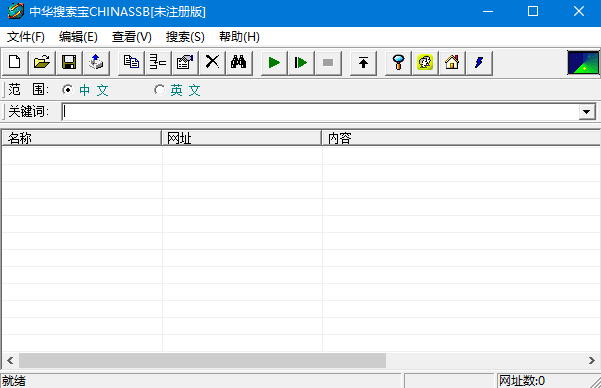Go to homepage via house icon
Screen dimensions: 601x388
452,62
